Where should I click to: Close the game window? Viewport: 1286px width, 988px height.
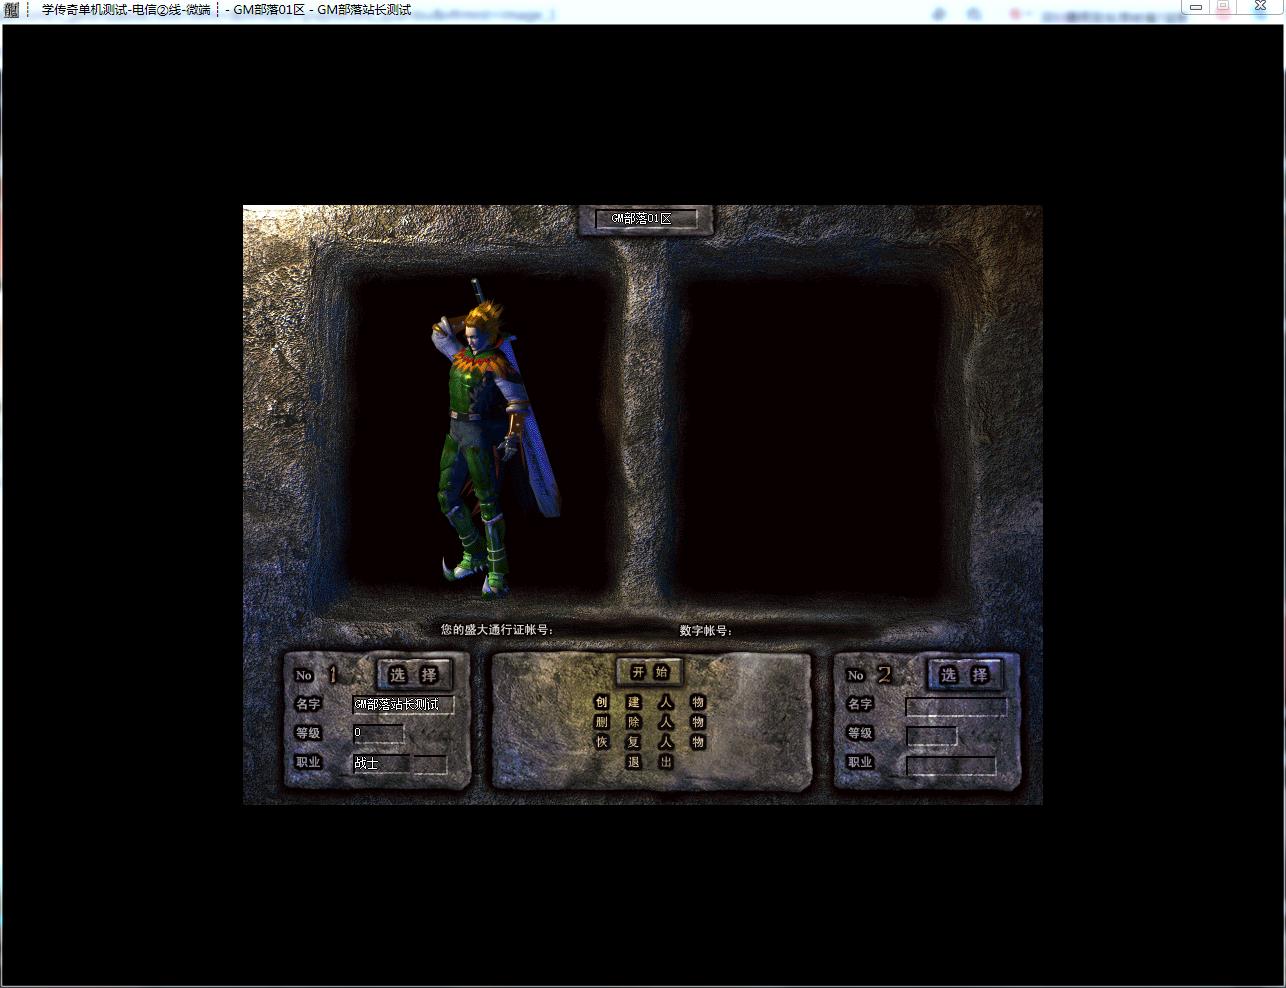point(1260,7)
